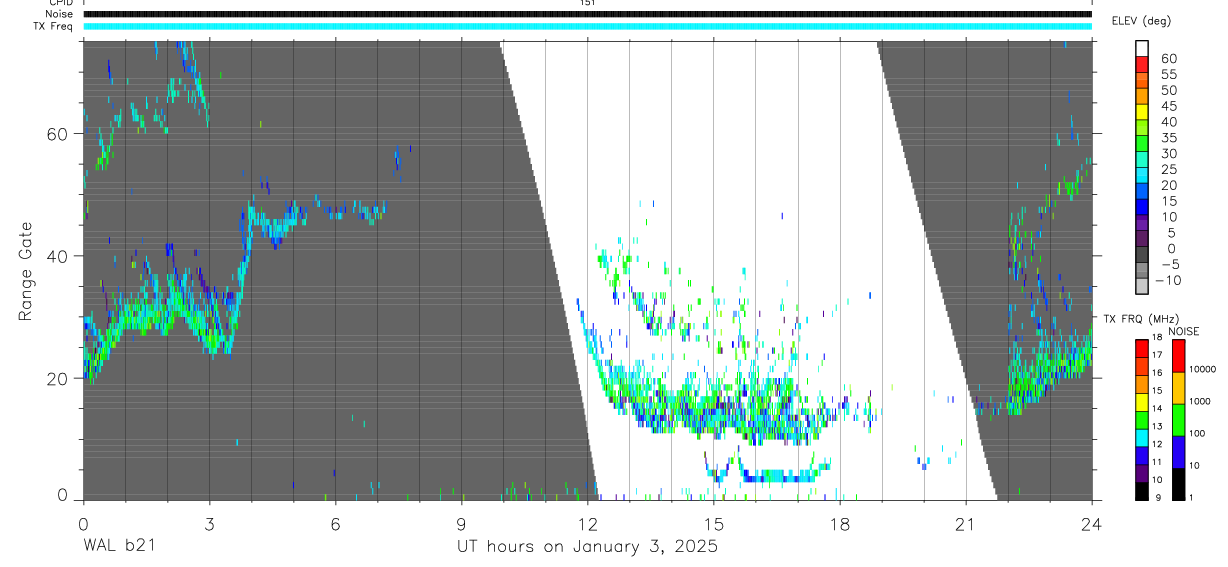
Task: Click the x-axis tick label '12'
Action: click(x=587, y=523)
